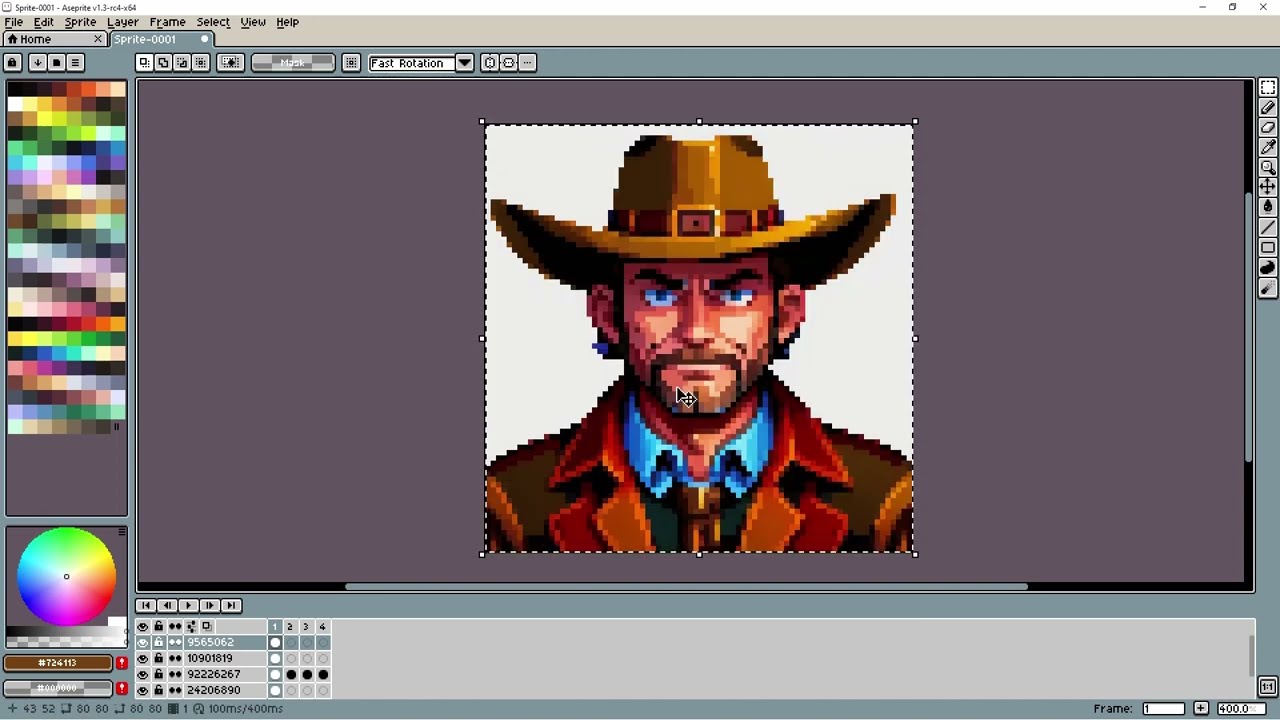Pick a hue on the color wheel
This screenshot has height=720, width=1280.
pos(66,576)
